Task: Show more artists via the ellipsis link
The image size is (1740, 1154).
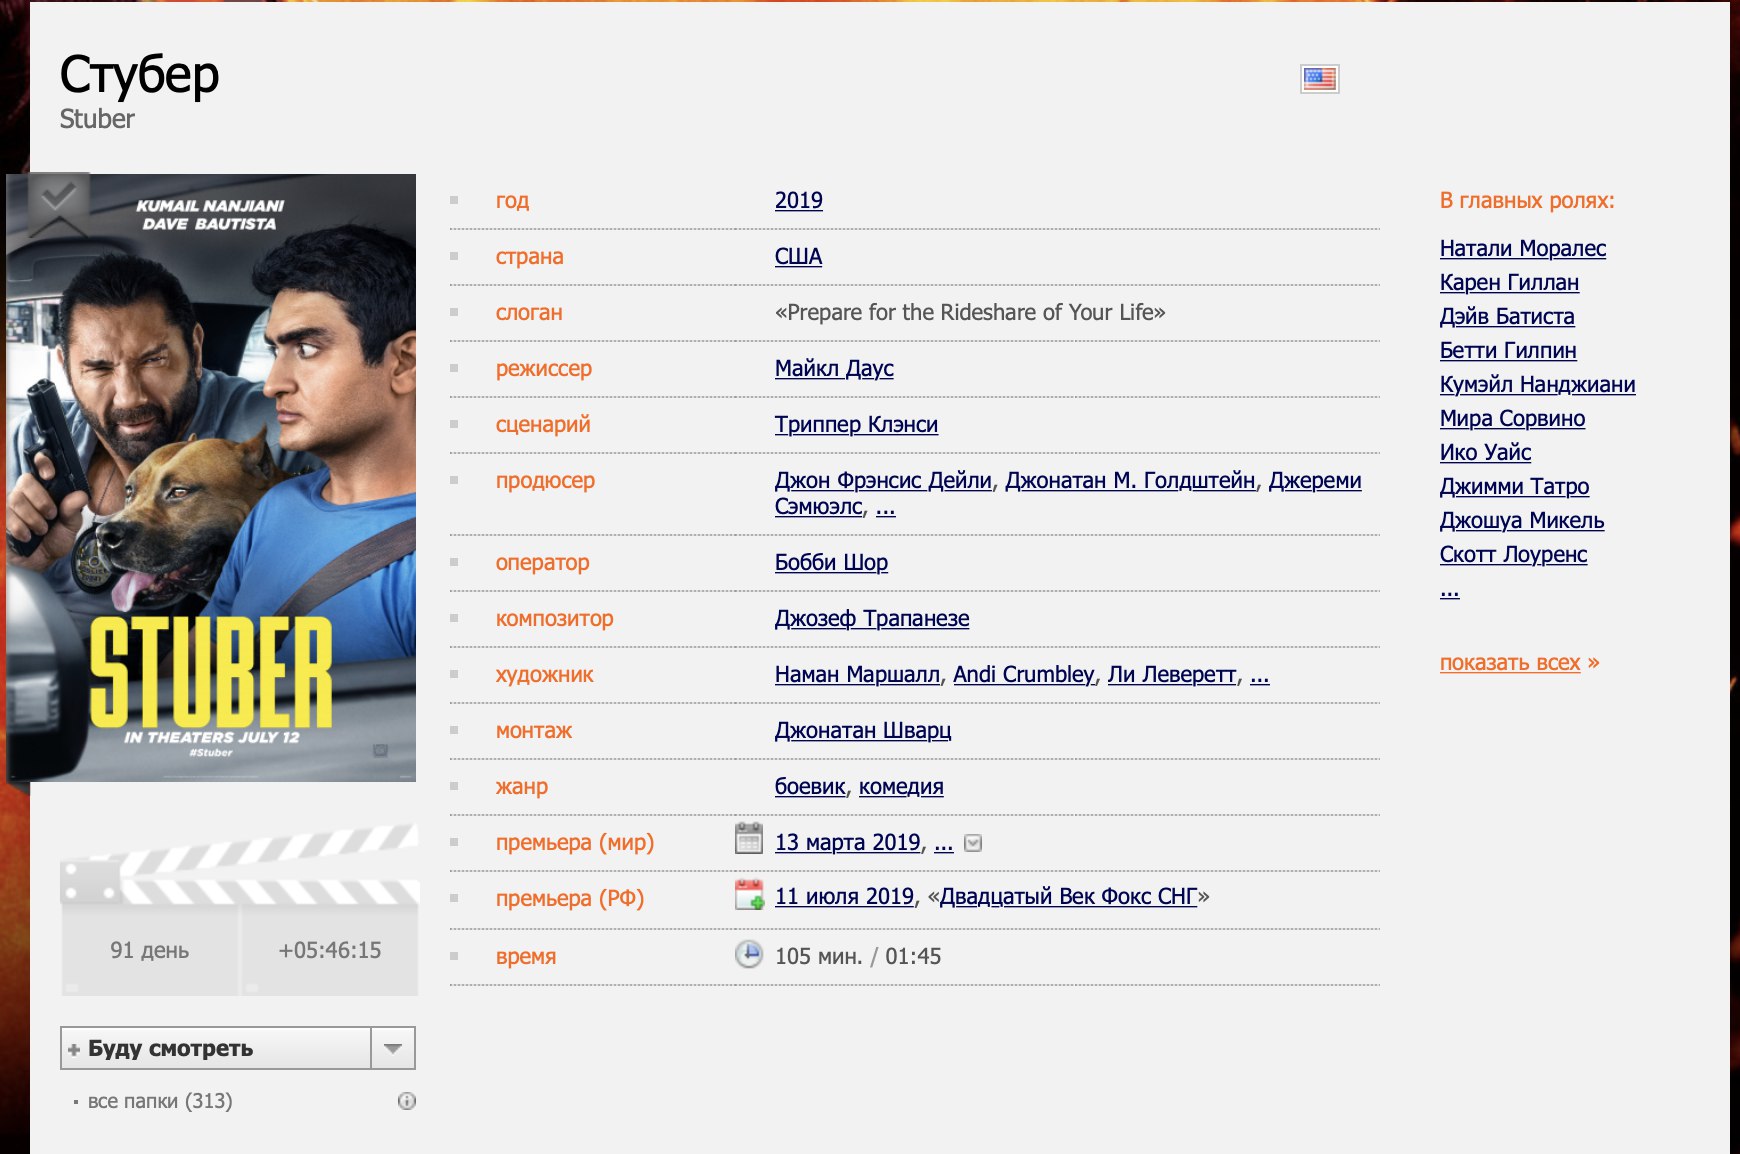Action: click(x=1260, y=675)
